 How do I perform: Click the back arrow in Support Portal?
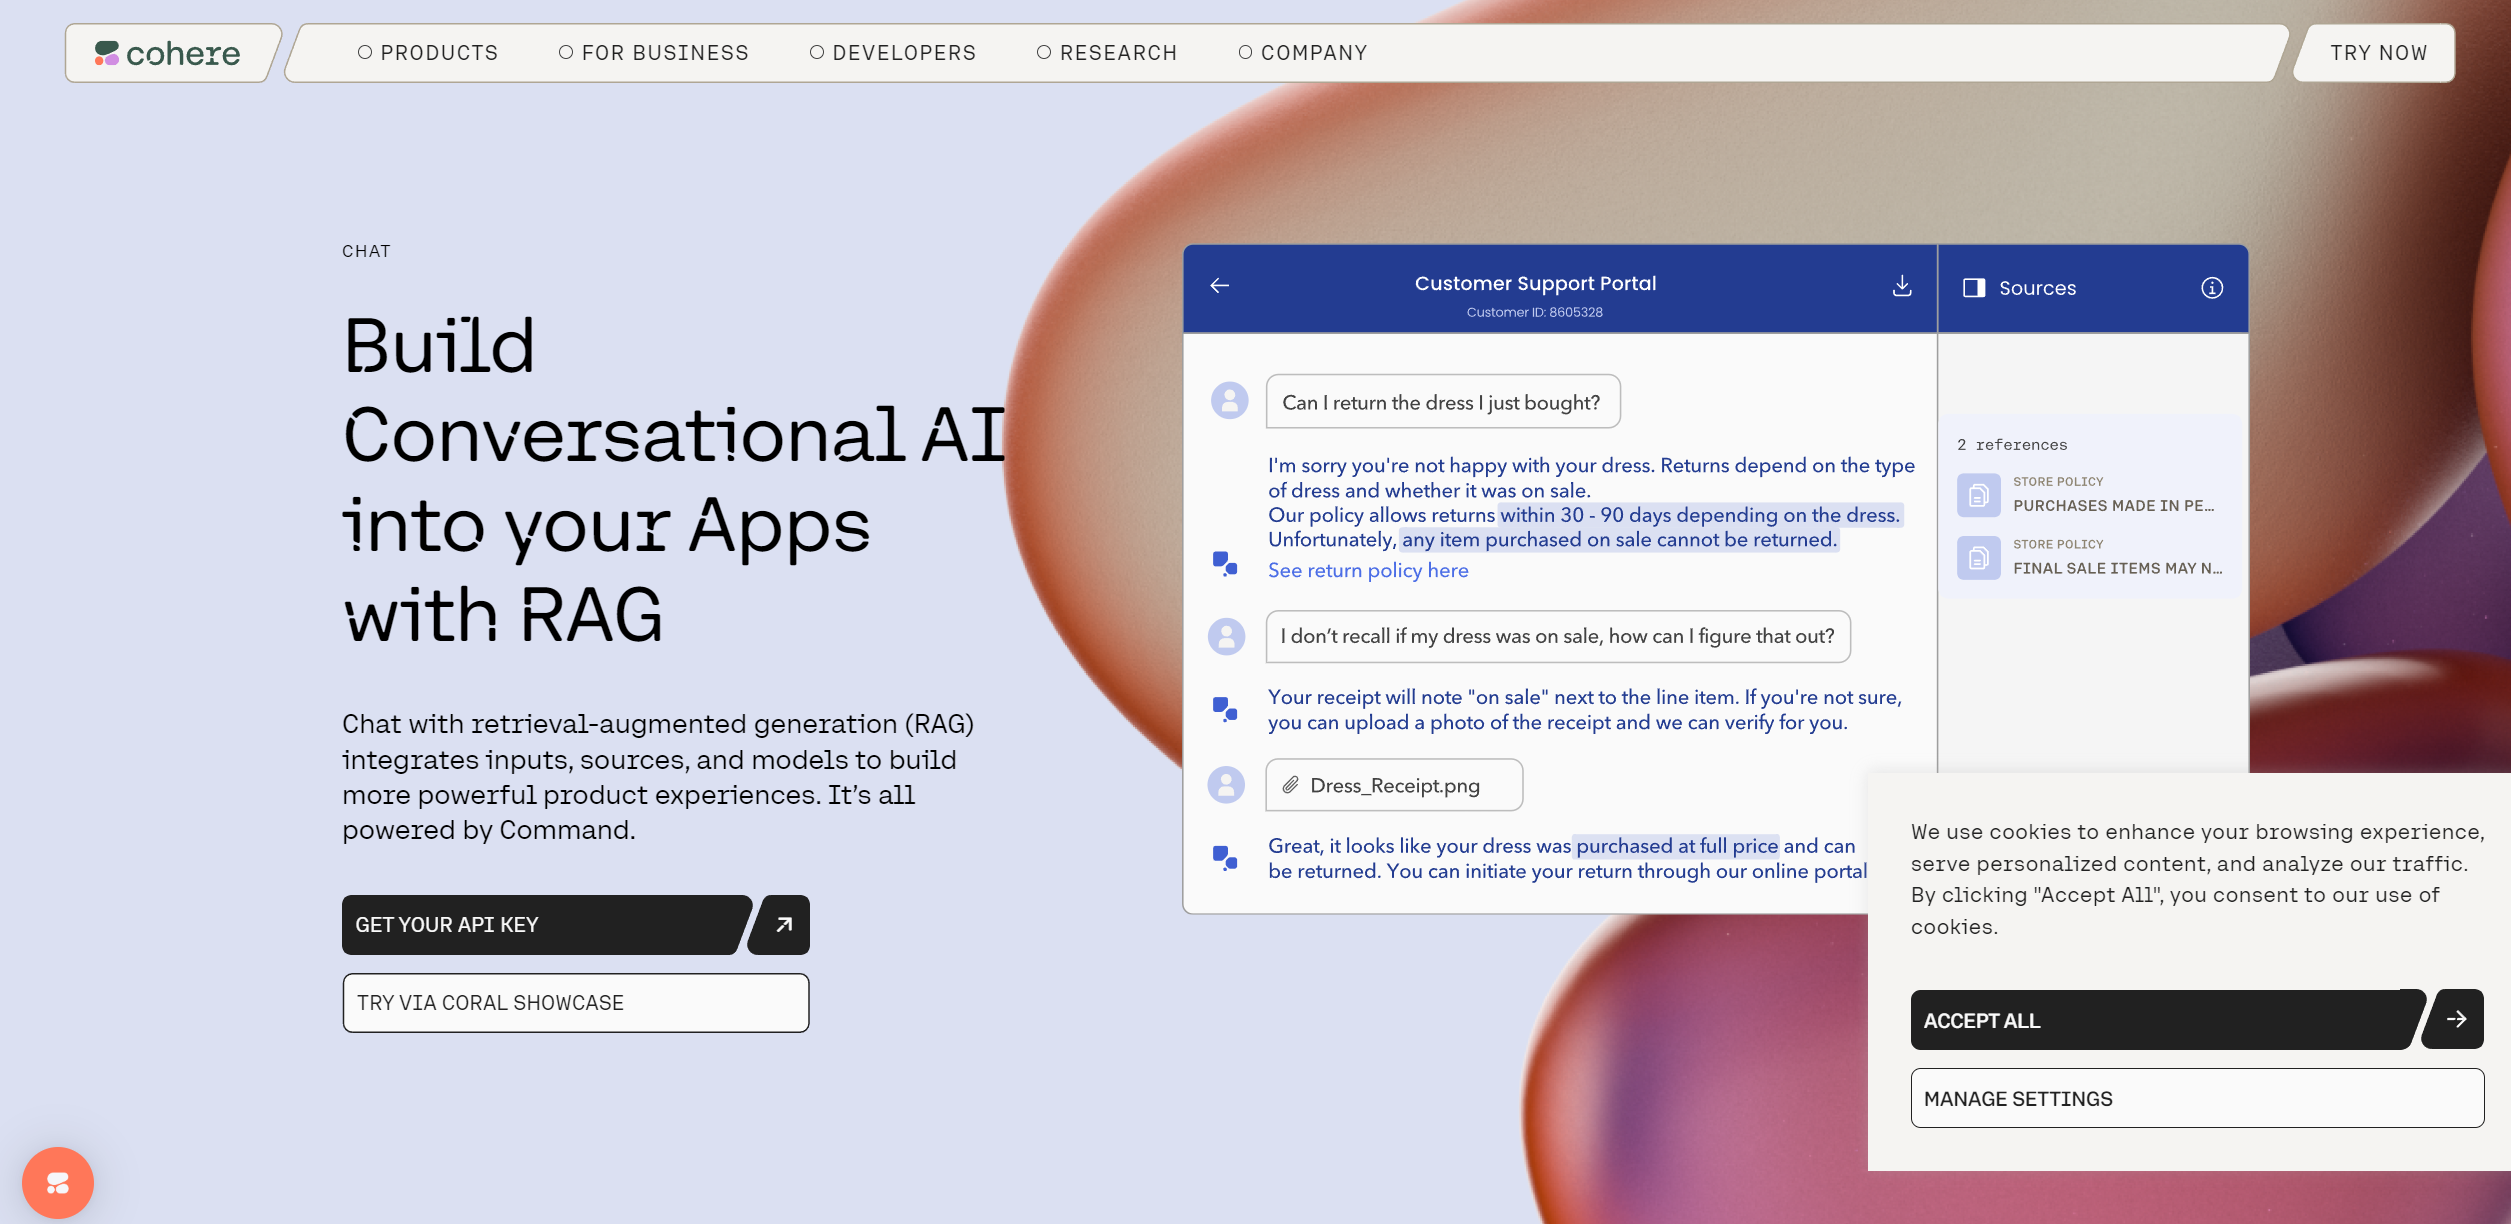pos(1219,286)
